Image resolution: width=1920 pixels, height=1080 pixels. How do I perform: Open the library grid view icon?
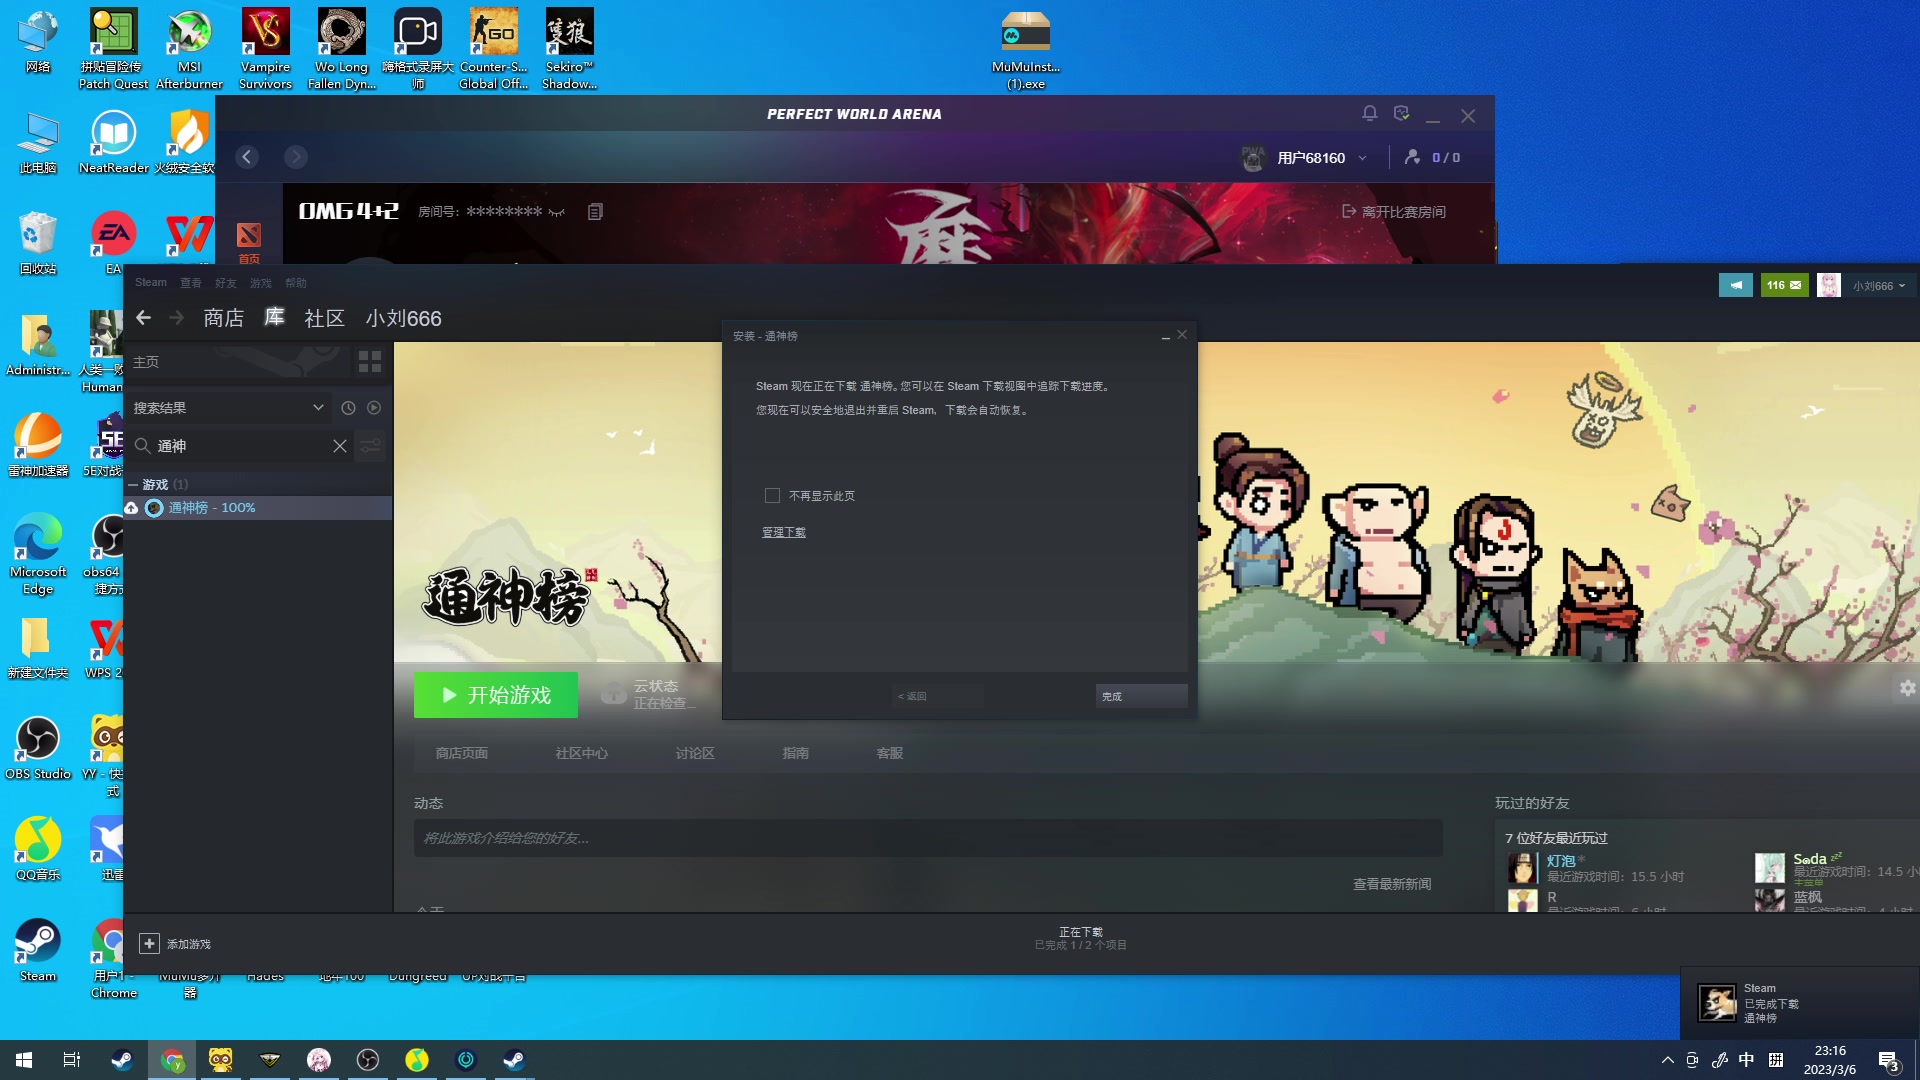point(369,362)
